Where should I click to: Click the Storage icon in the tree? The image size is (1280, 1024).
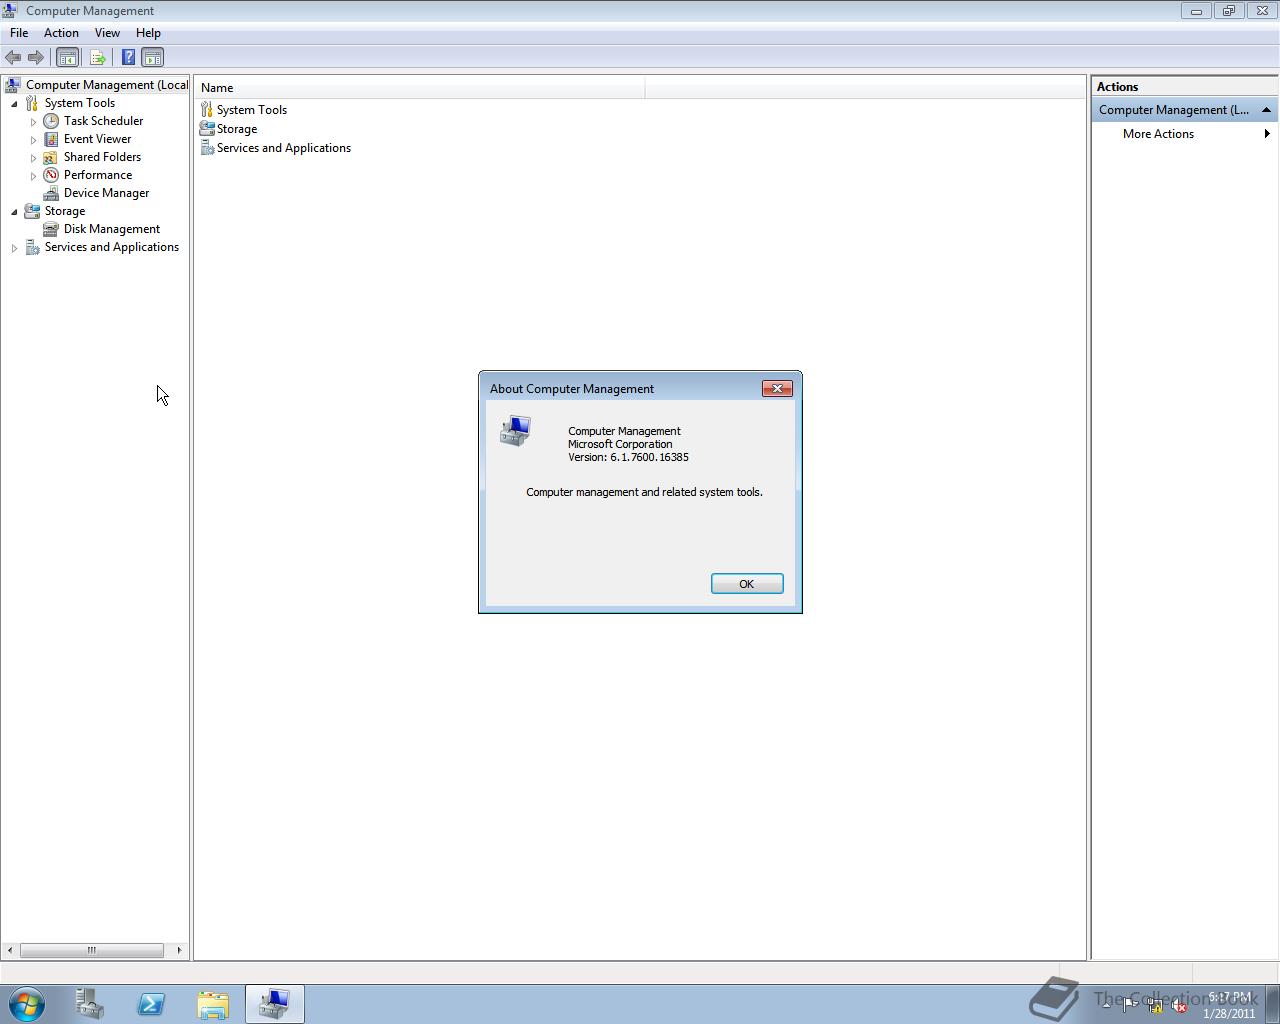(32, 211)
